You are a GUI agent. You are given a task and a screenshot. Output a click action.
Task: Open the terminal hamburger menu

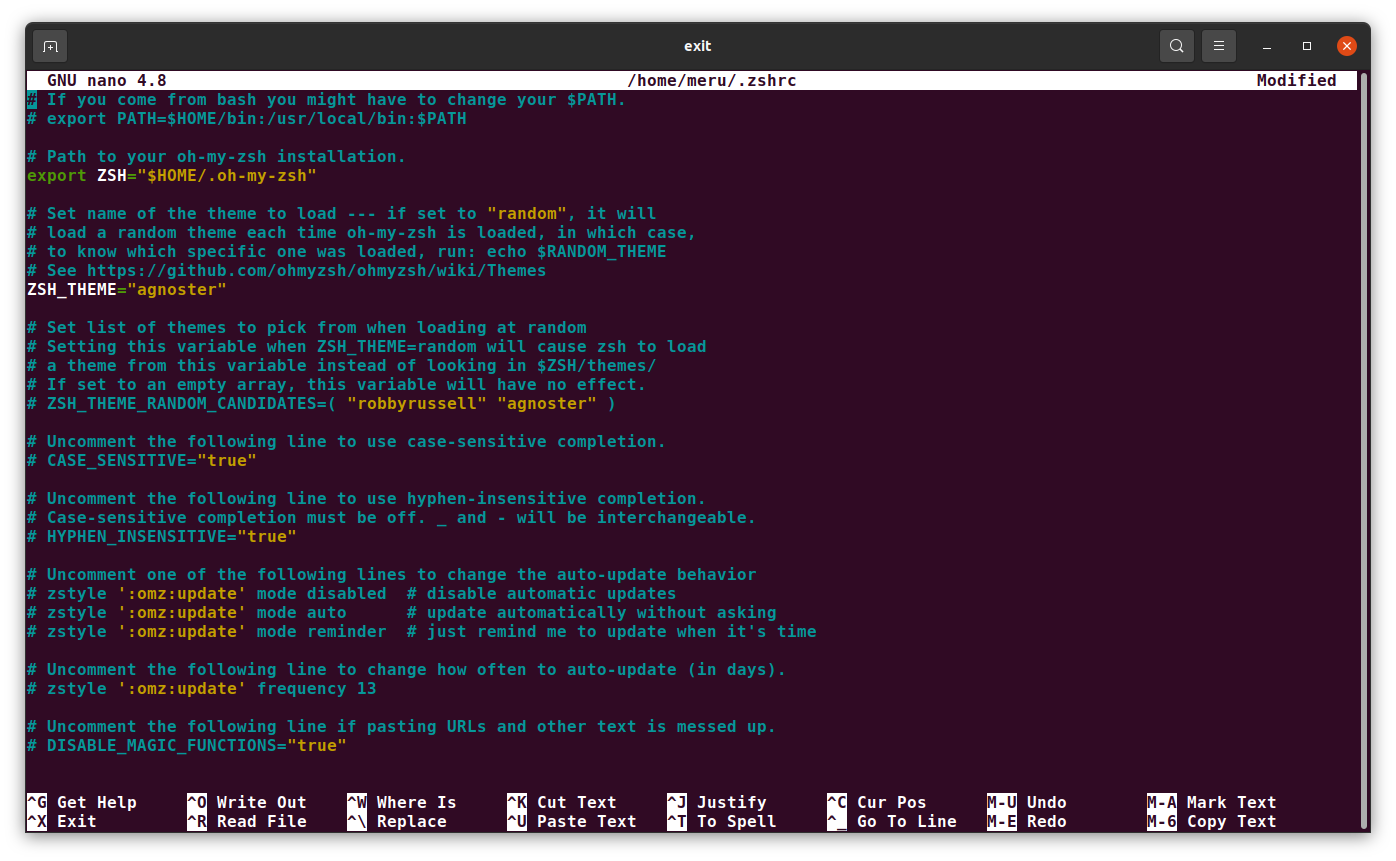point(1219,46)
